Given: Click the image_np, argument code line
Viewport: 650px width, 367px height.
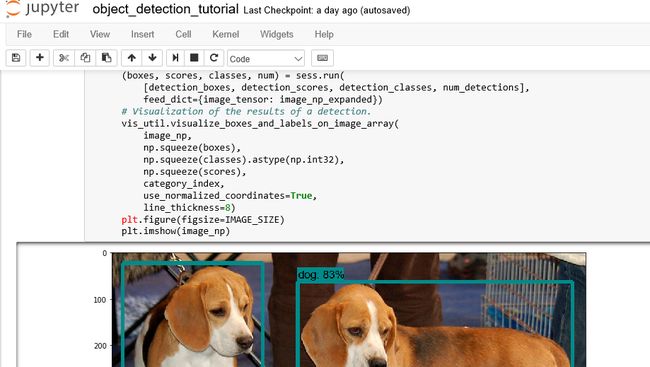Looking at the screenshot, I should point(167,136).
